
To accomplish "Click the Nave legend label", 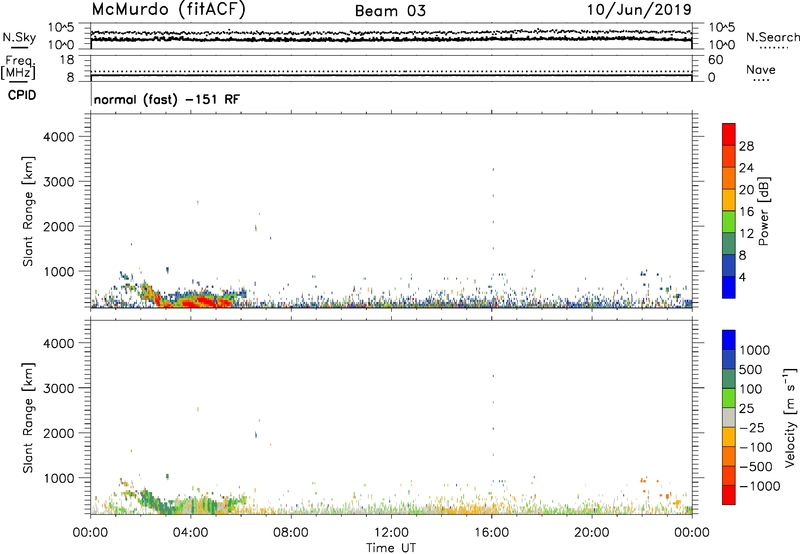I will pos(761,70).
